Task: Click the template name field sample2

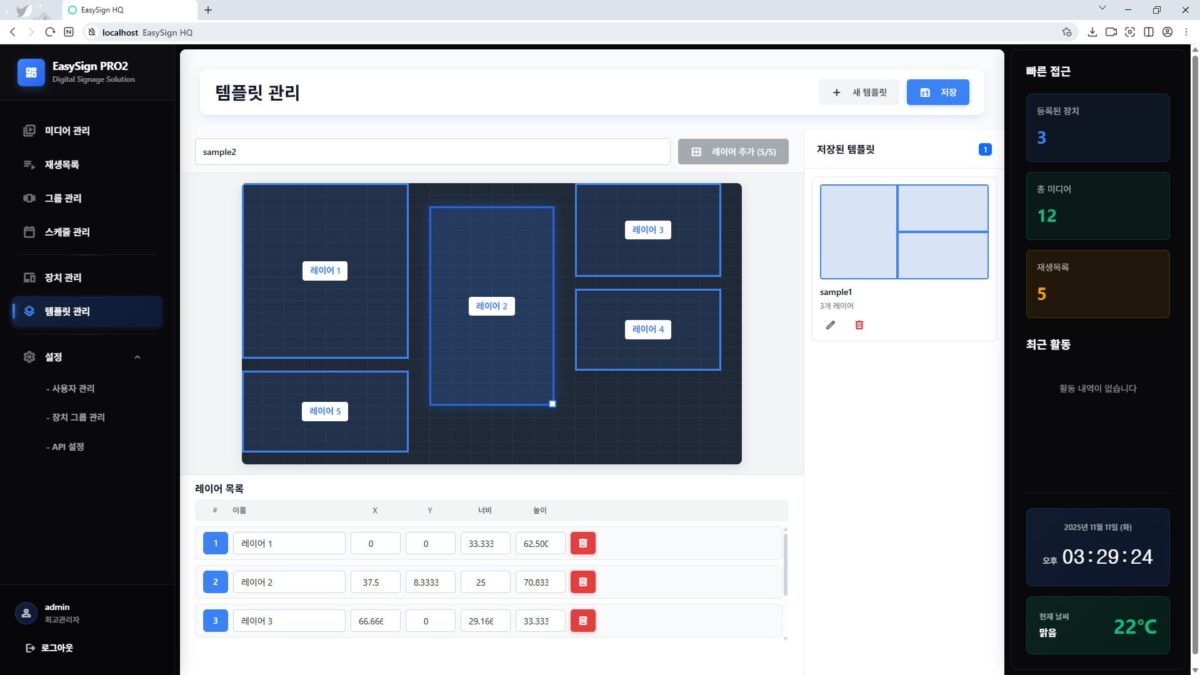Action: pyautogui.click(x=431, y=152)
